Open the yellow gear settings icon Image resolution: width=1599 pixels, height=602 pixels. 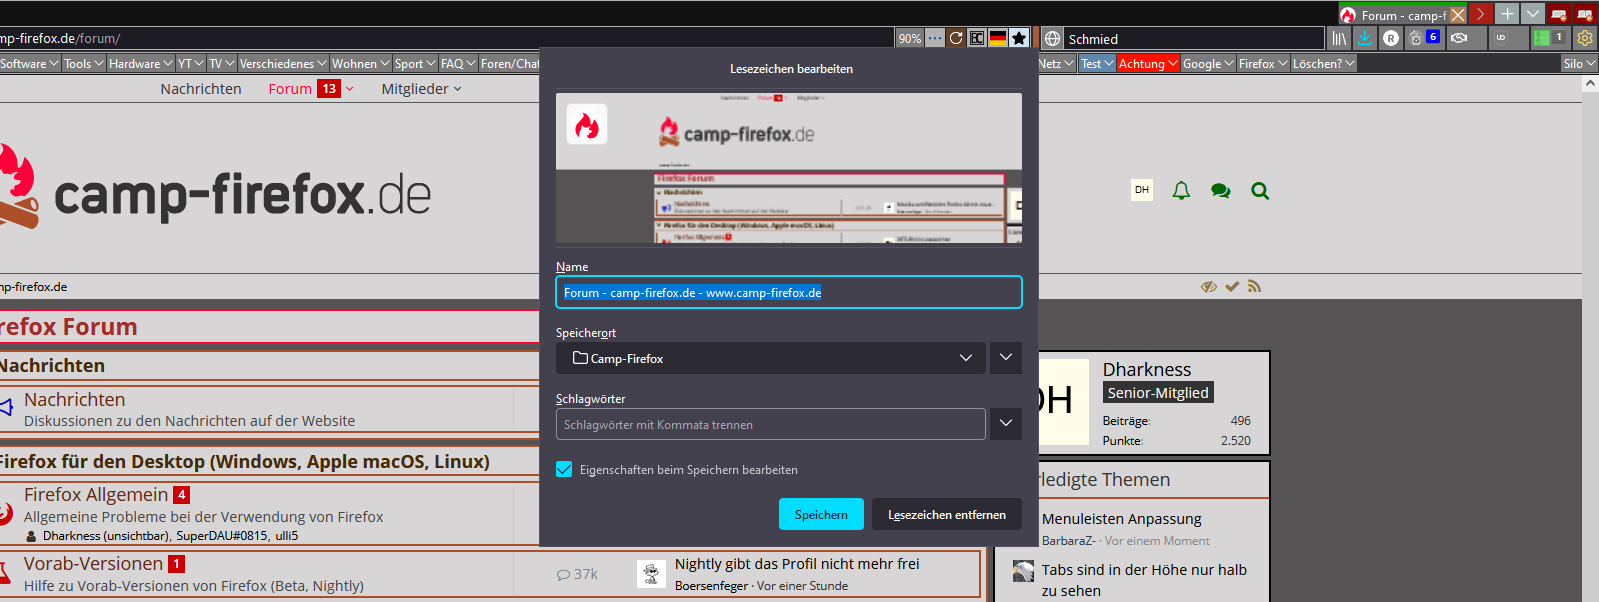click(1585, 38)
